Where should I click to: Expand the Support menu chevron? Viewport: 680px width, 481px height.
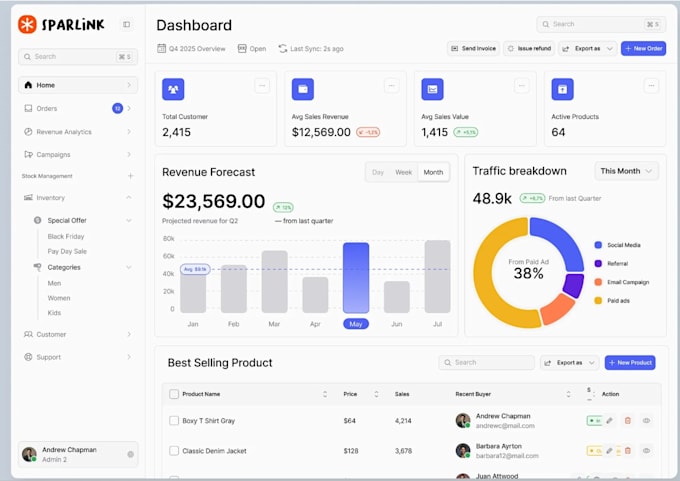[x=129, y=357]
